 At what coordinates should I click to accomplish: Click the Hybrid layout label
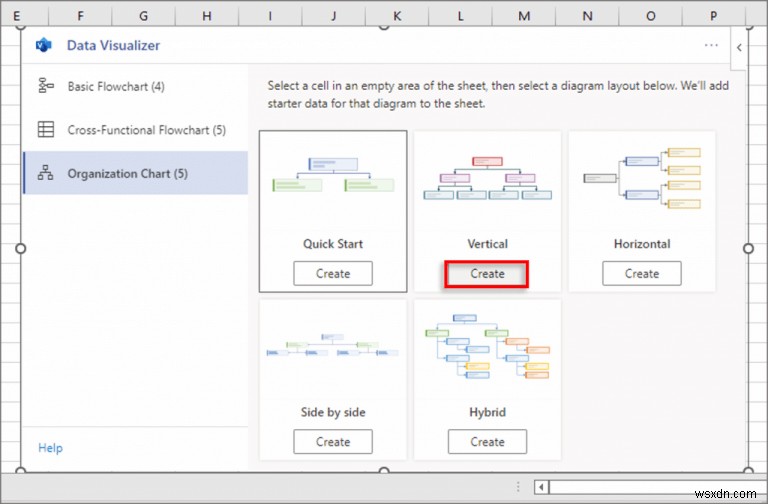487,412
